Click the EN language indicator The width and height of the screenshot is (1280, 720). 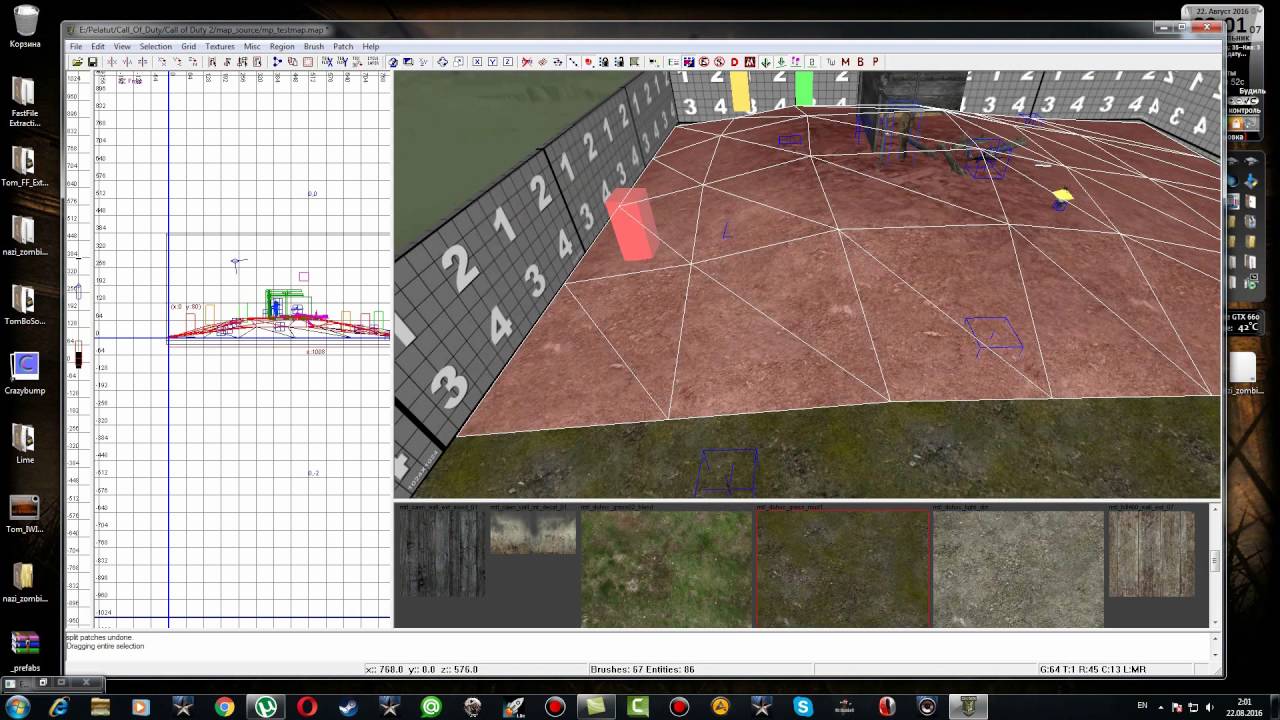click(1142, 706)
